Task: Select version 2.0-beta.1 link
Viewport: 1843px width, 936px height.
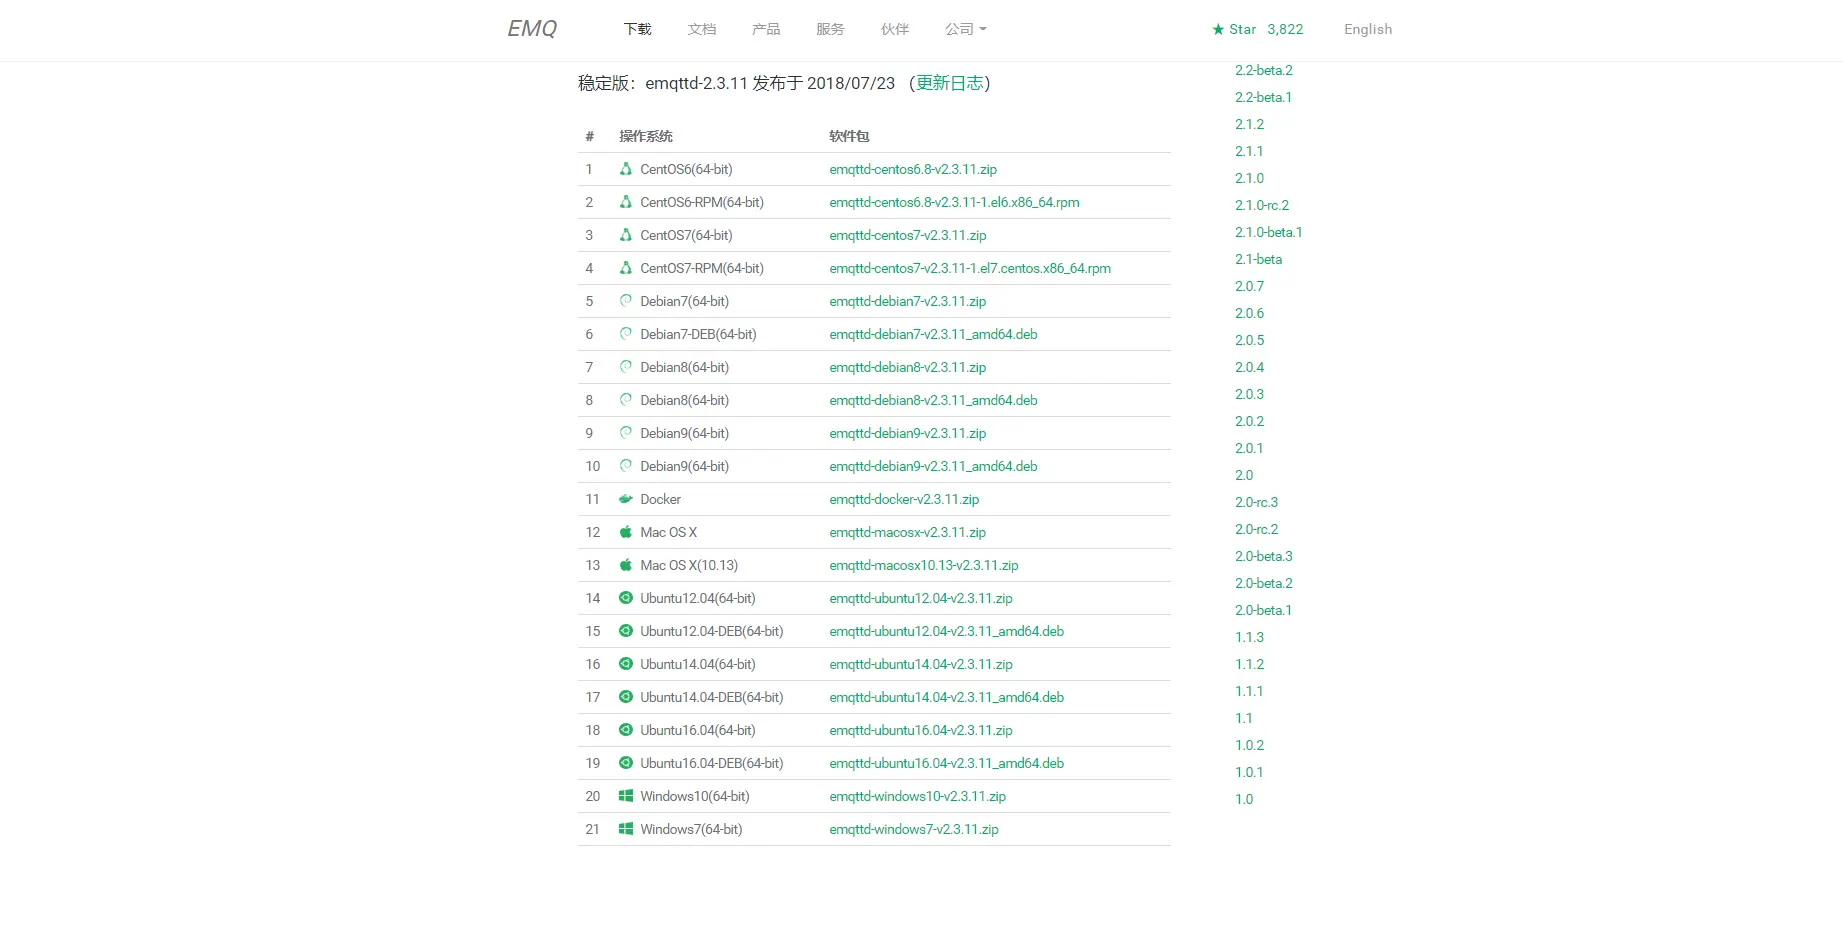Action: (x=1263, y=610)
